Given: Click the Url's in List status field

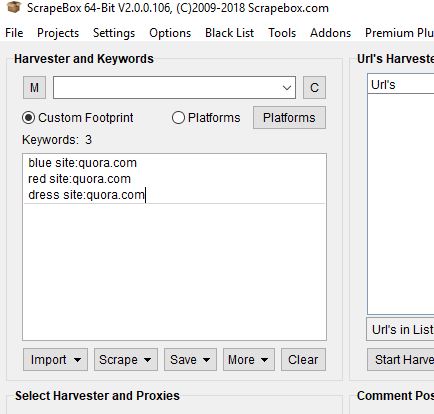Looking at the screenshot, I should point(400,329).
